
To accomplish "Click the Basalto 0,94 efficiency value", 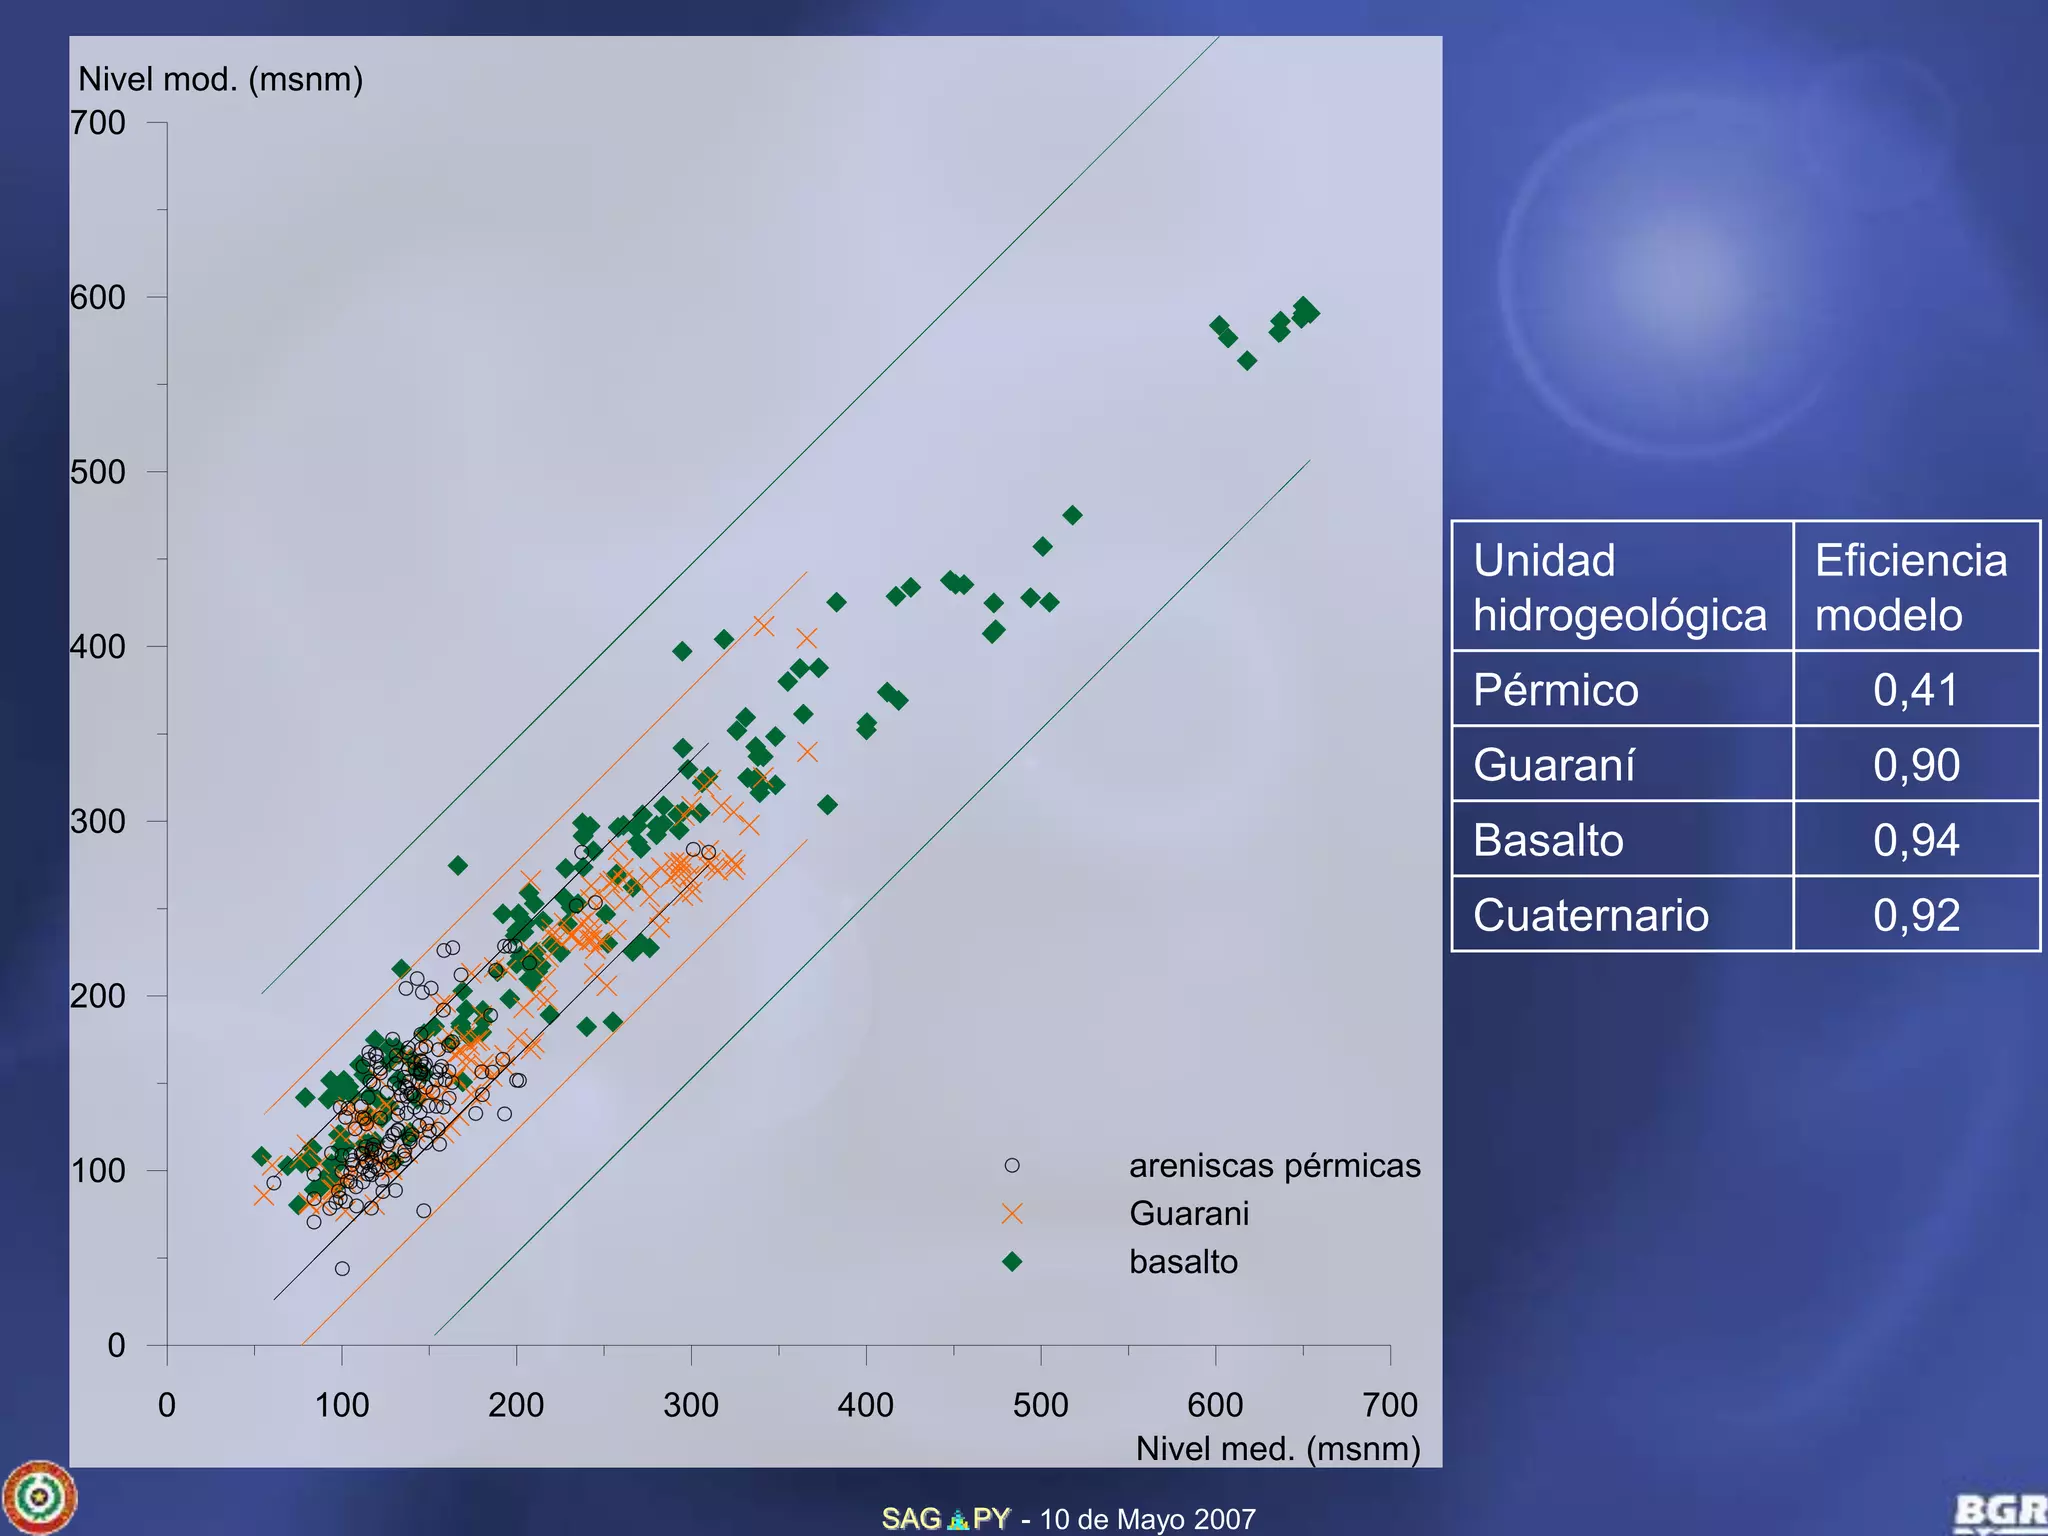I will point(1915,840).
